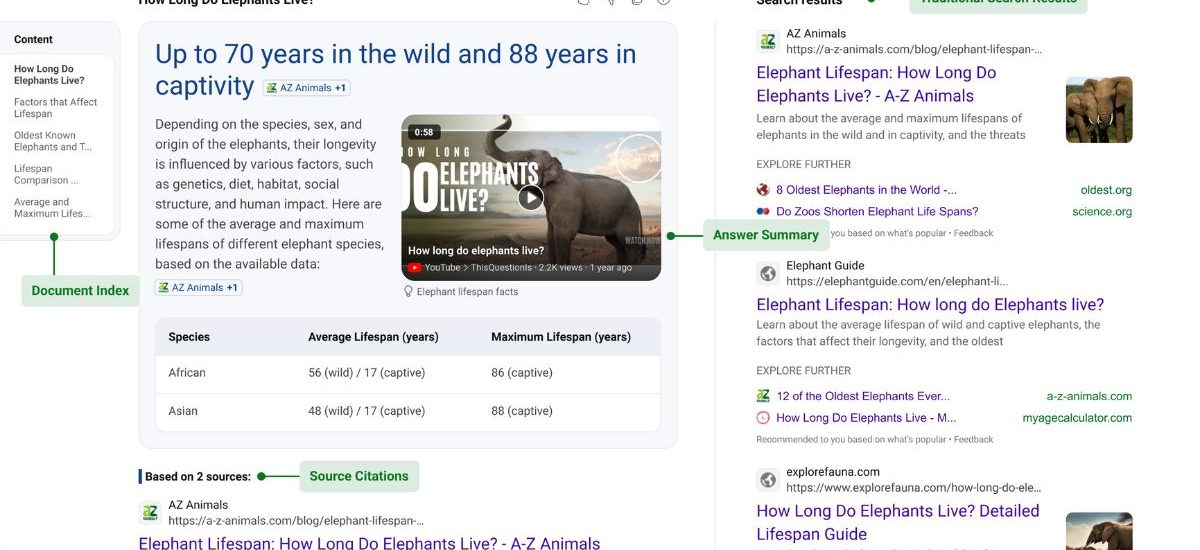Click the AZ Animals citation chip beside the headline
Viewport: 1200px width, 550px height.
306,88
